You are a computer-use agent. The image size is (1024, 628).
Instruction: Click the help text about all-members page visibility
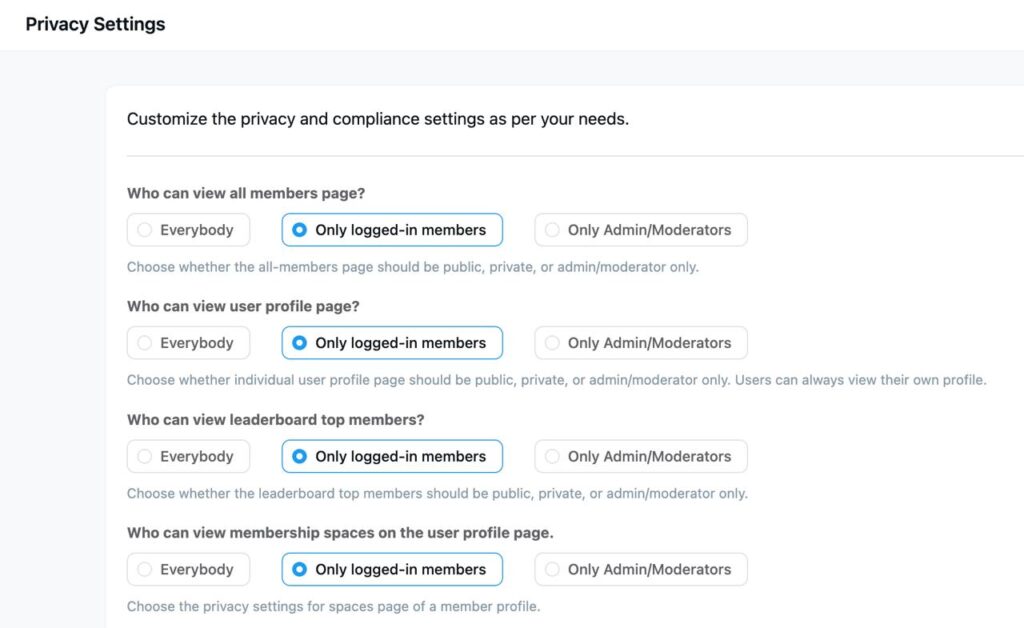(x=412, y=267)
